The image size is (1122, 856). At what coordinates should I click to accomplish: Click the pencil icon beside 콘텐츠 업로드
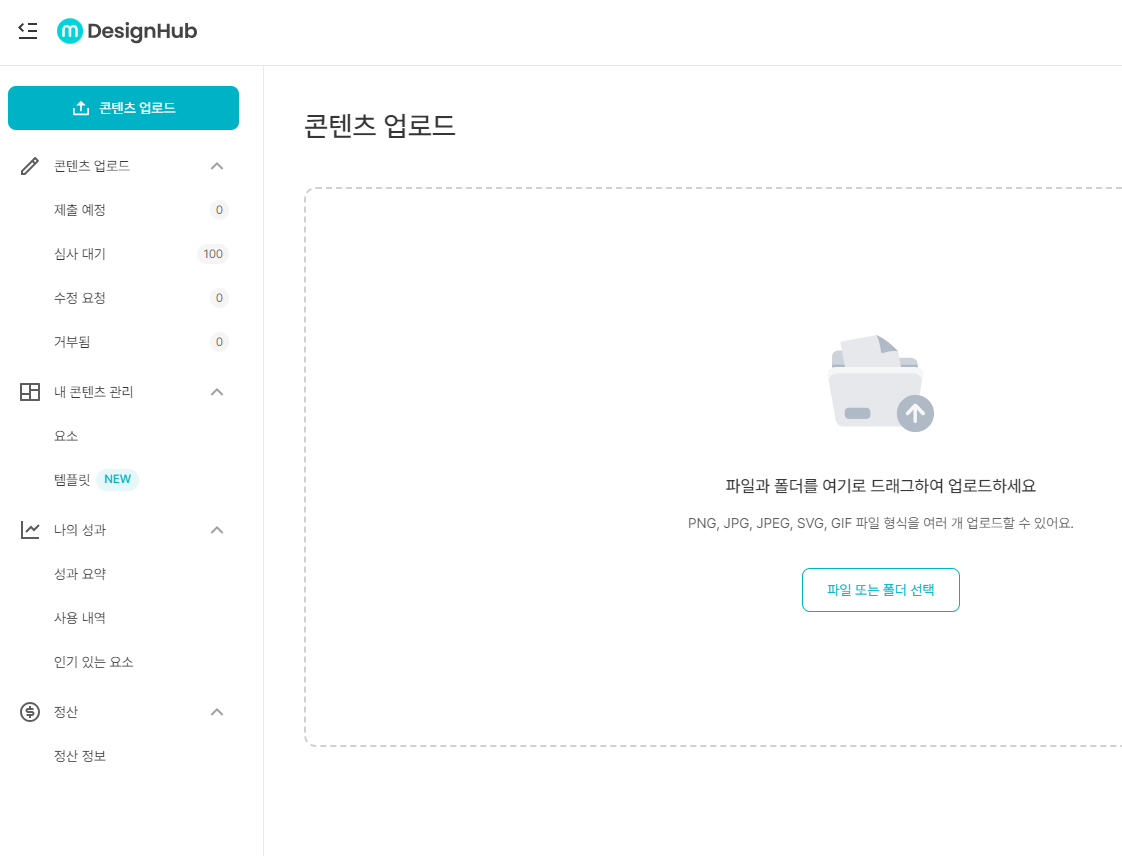[x=29, y=166]
